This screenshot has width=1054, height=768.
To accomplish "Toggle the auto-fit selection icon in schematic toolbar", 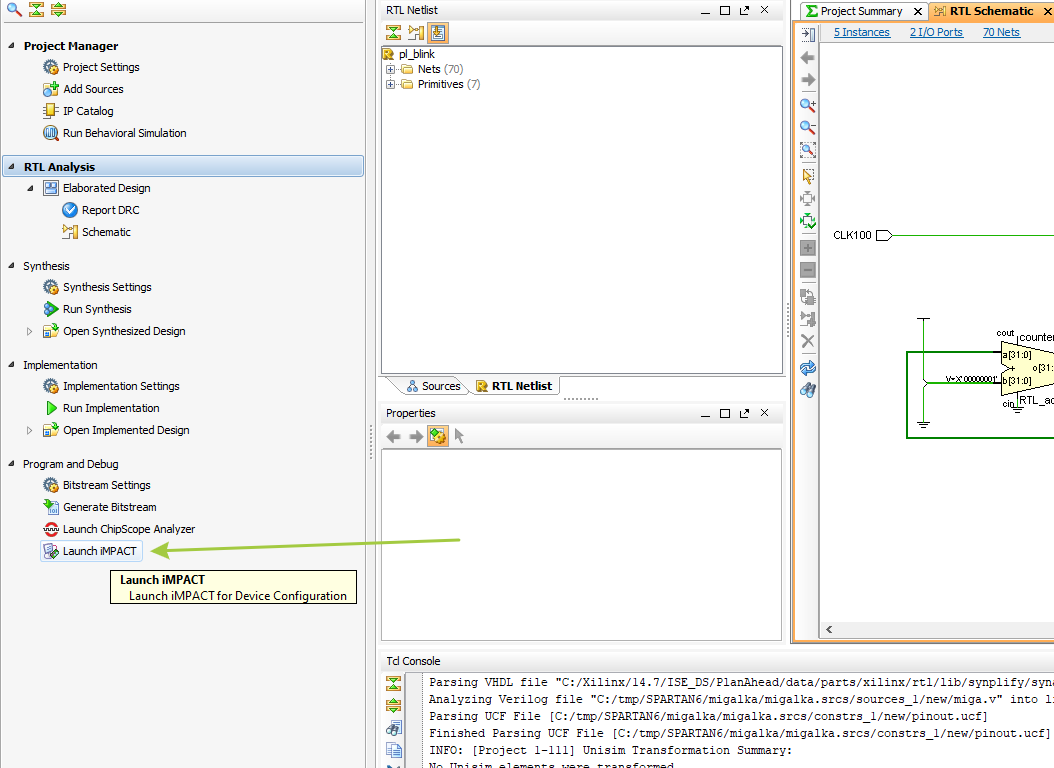I will (x=808, y=221).
